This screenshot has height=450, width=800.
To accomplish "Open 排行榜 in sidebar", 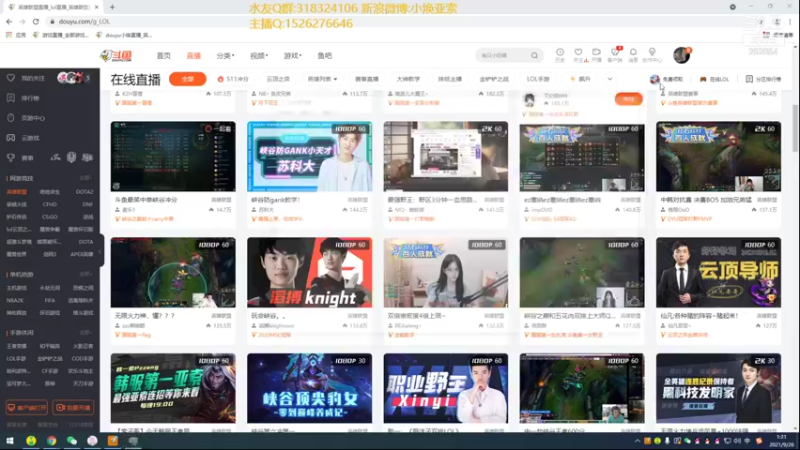I will tap(24, 98).
